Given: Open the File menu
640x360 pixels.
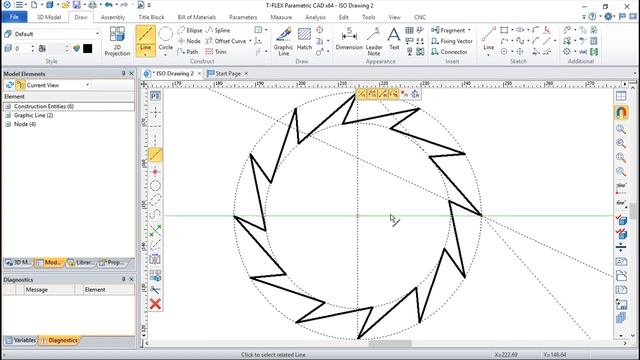Looking at the screenshot, I should pos(14,17).
